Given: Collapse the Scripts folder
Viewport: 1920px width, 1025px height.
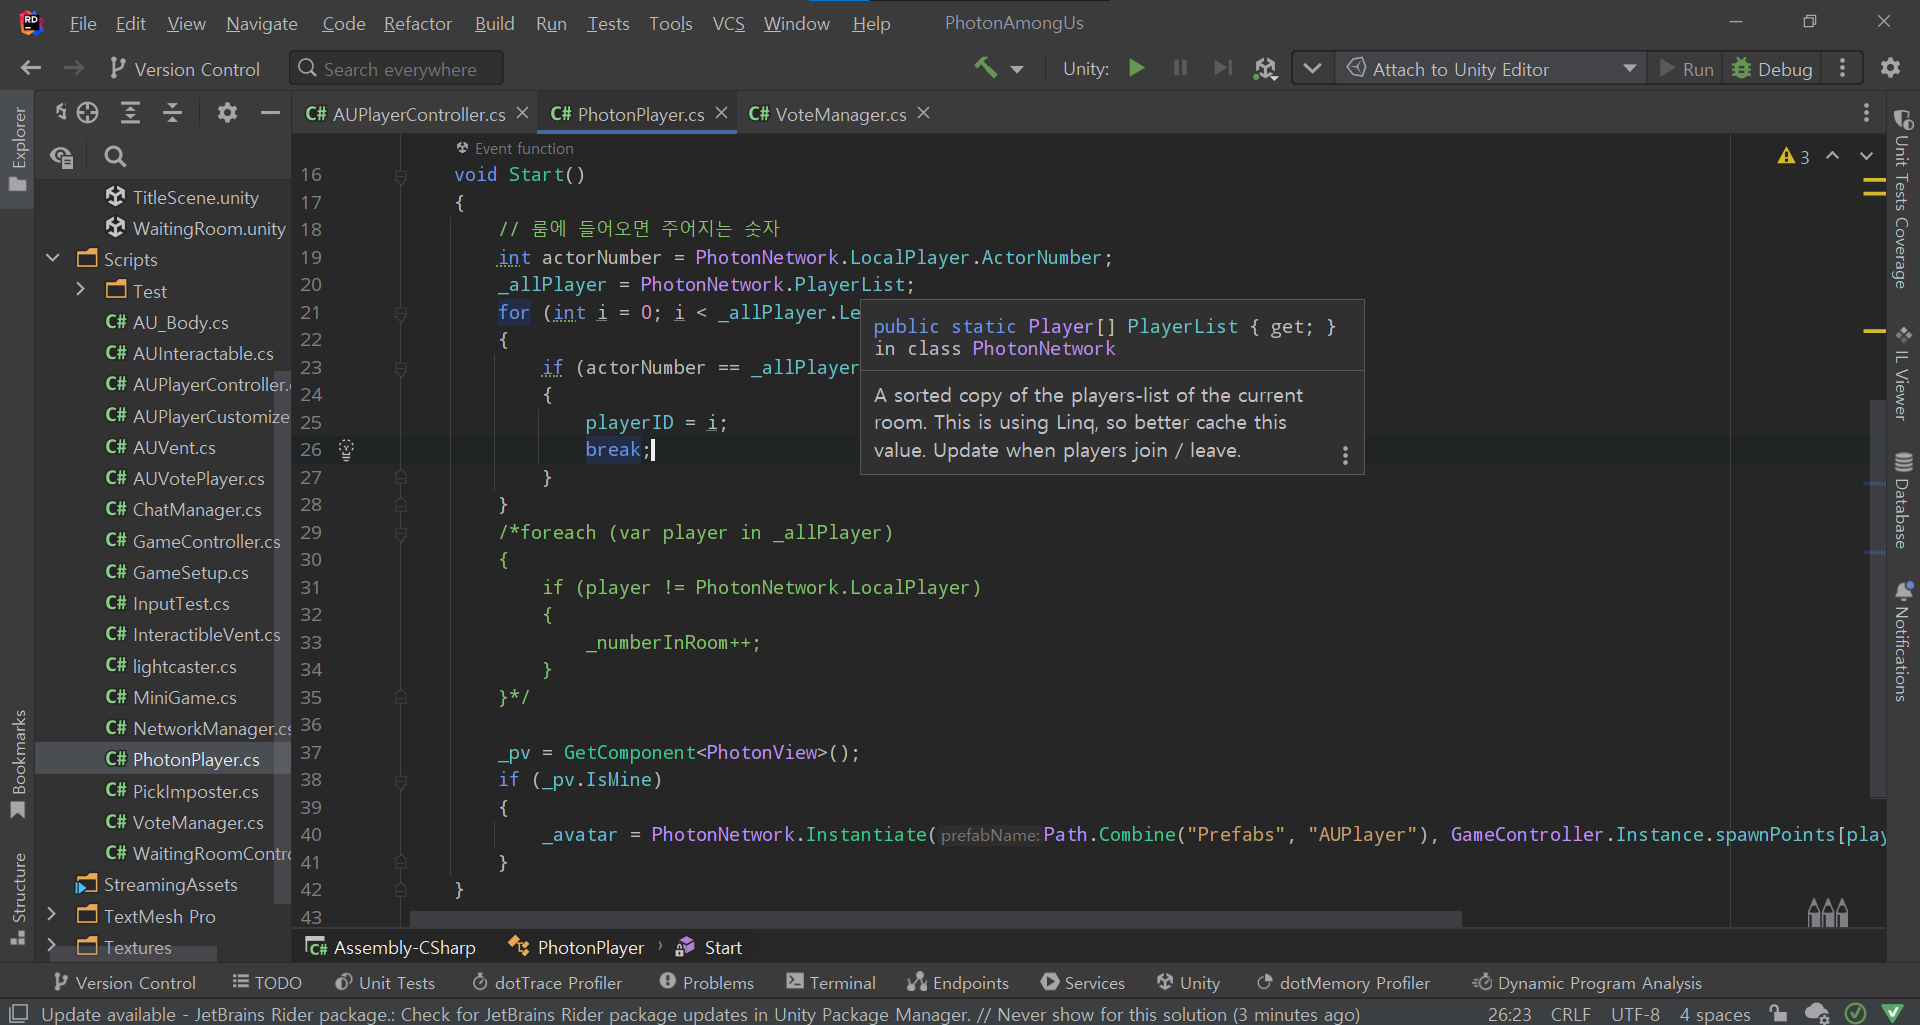Looking at the screenshot, I should click(x=52, y=258).
